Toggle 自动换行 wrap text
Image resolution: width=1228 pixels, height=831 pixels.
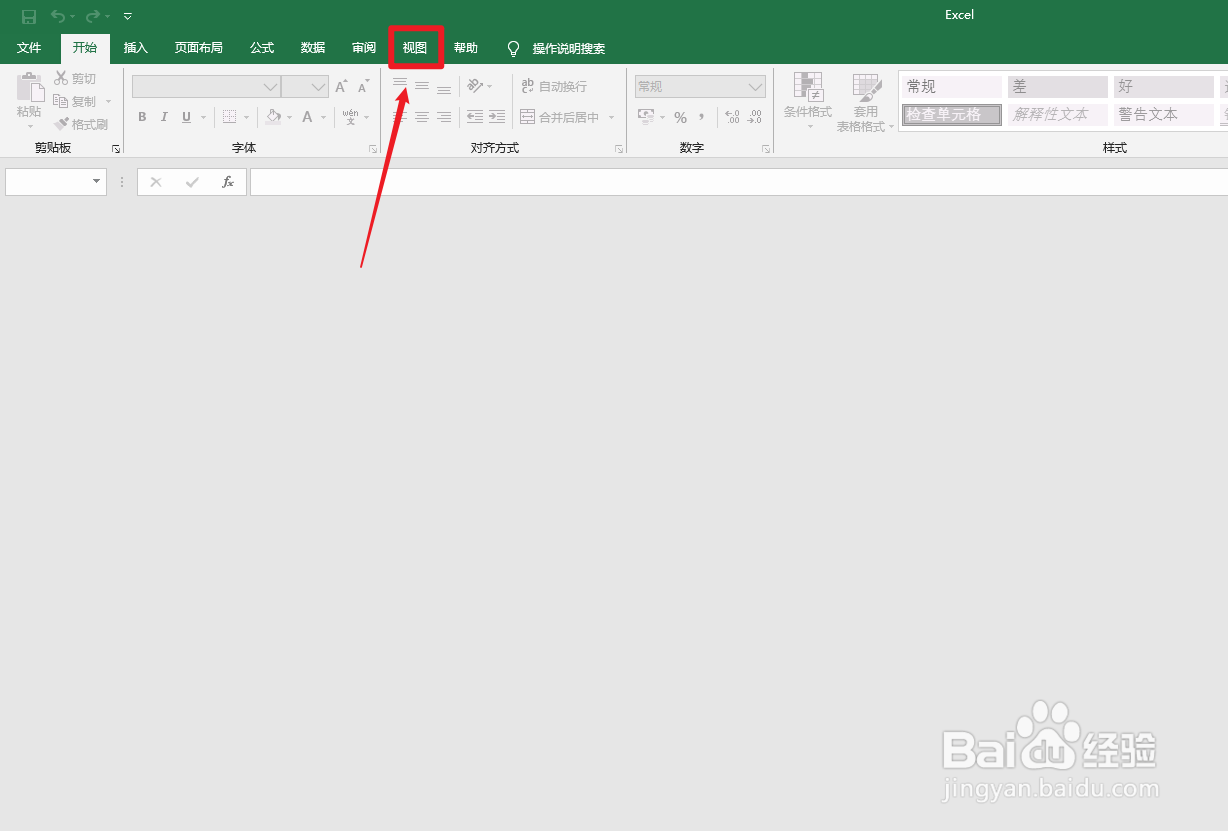554,87
